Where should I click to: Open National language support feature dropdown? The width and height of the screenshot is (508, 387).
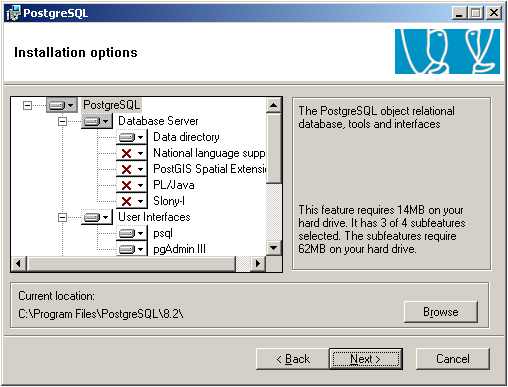[x=132, y=153]
